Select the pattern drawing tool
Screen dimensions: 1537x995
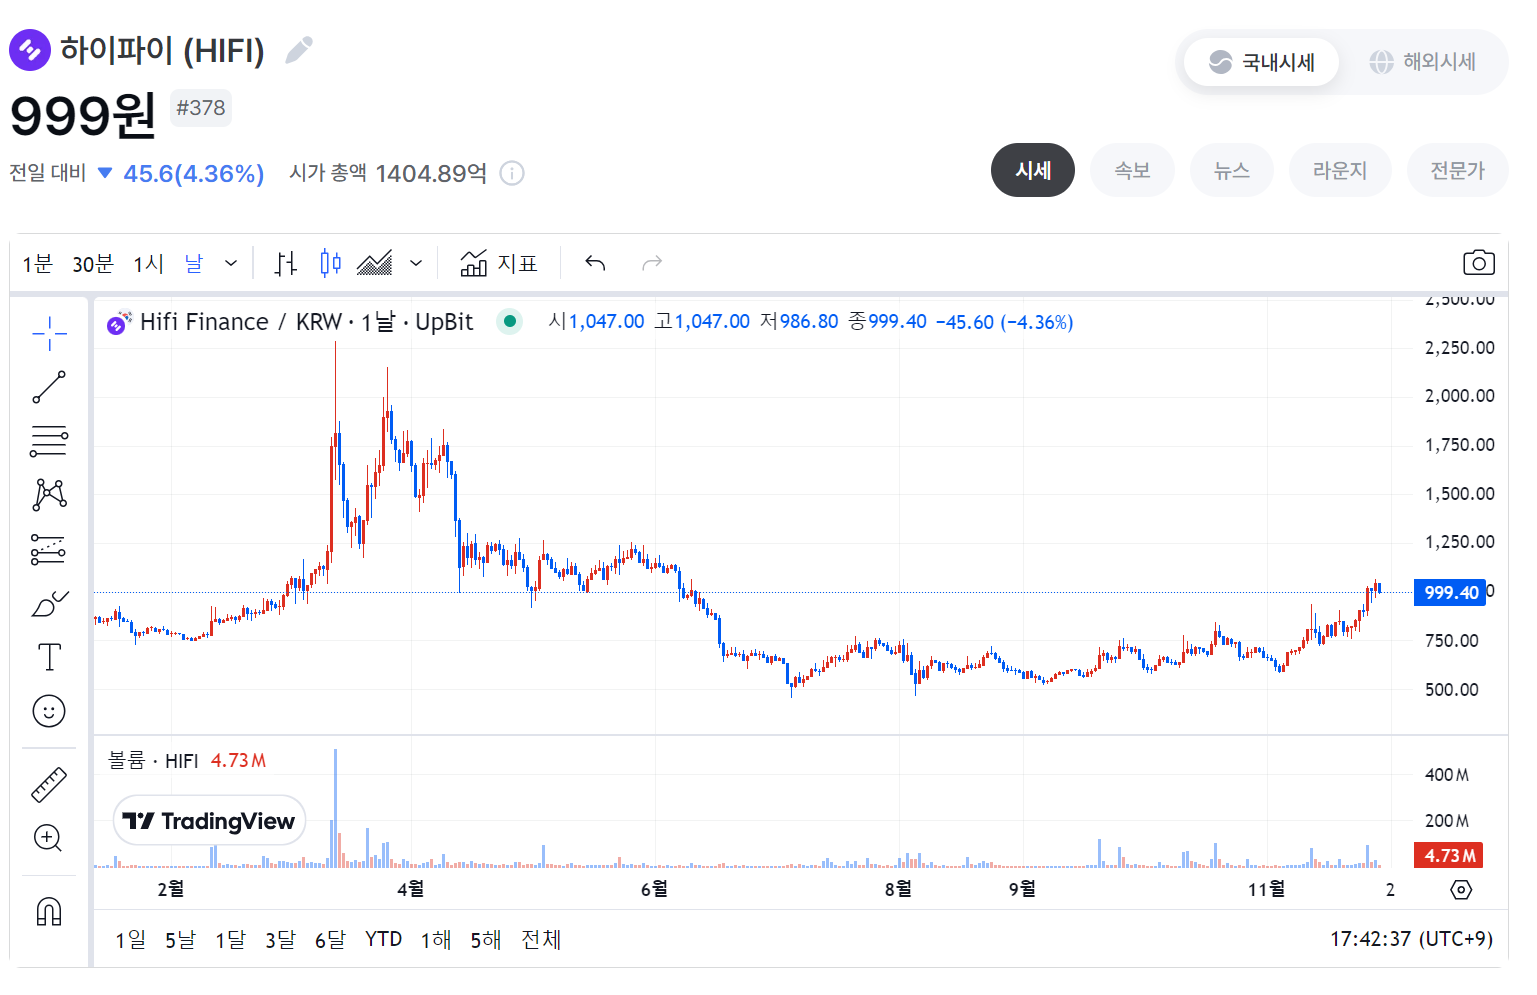pos(49,495)
